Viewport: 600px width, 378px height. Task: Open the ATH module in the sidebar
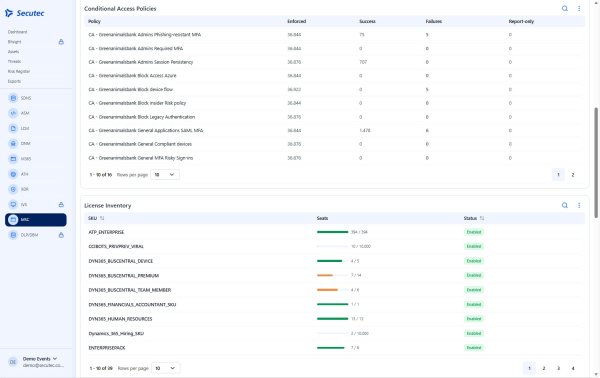tap(19, 174)
